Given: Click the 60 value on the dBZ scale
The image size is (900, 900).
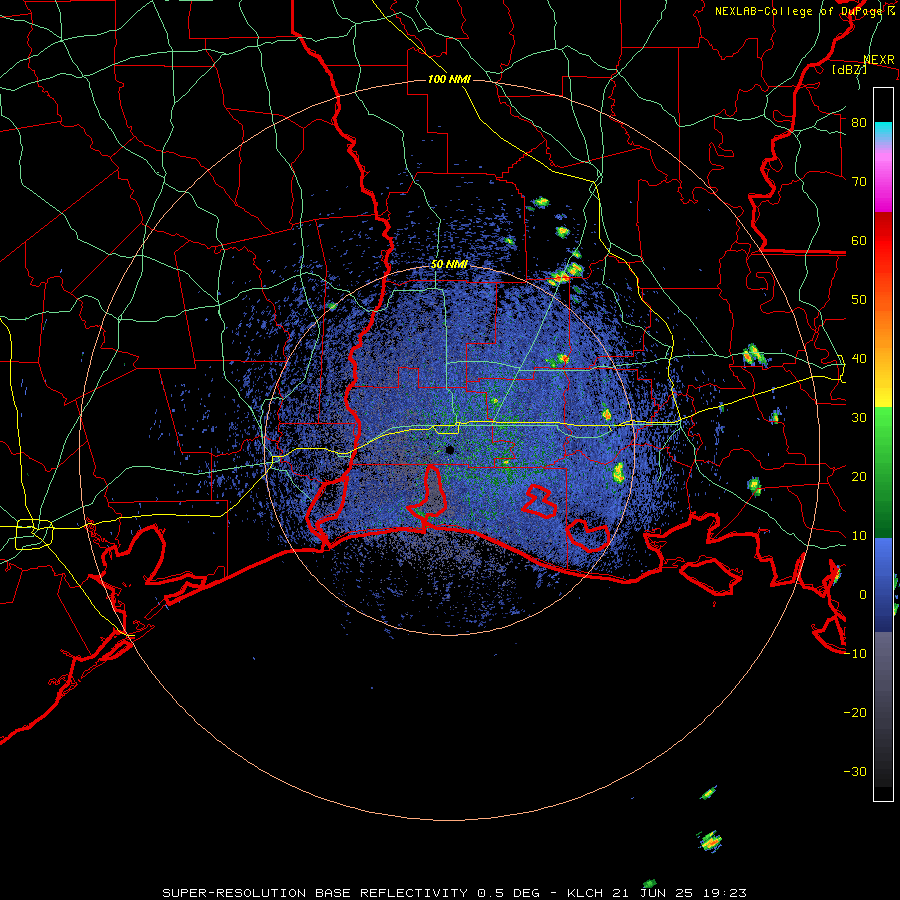Looking at the screenshot, I should coord(859,240).
